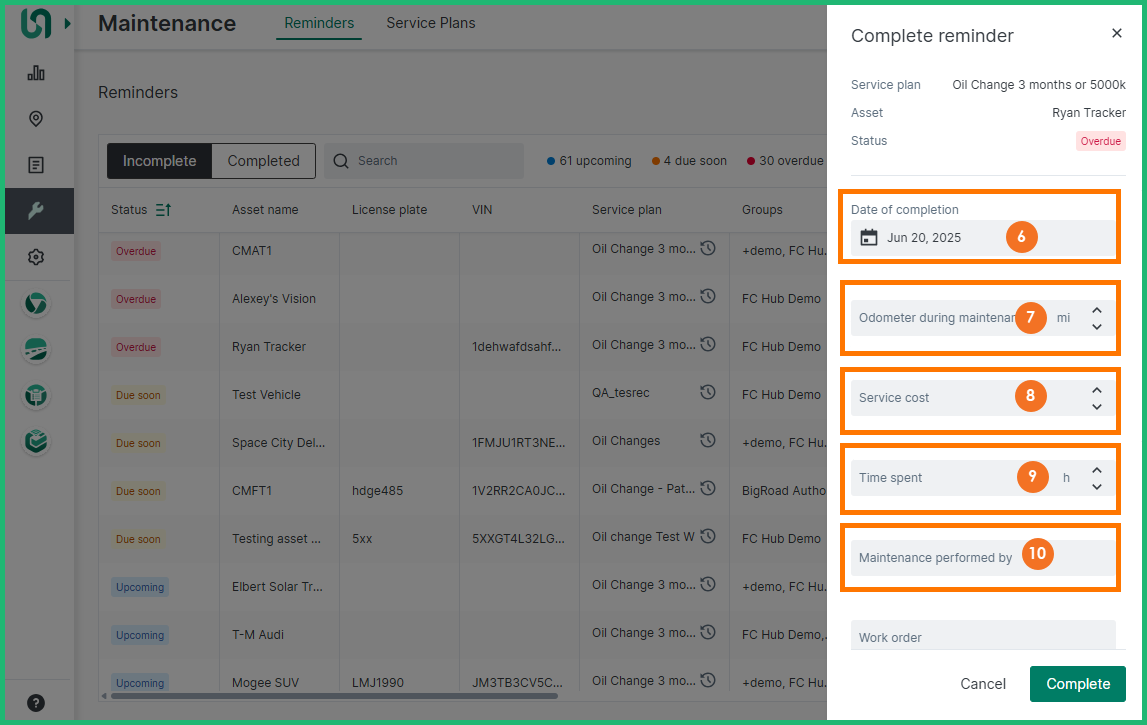
Task: Expand the sidebar using the arrow by logo
Action: tap(67, 23)
